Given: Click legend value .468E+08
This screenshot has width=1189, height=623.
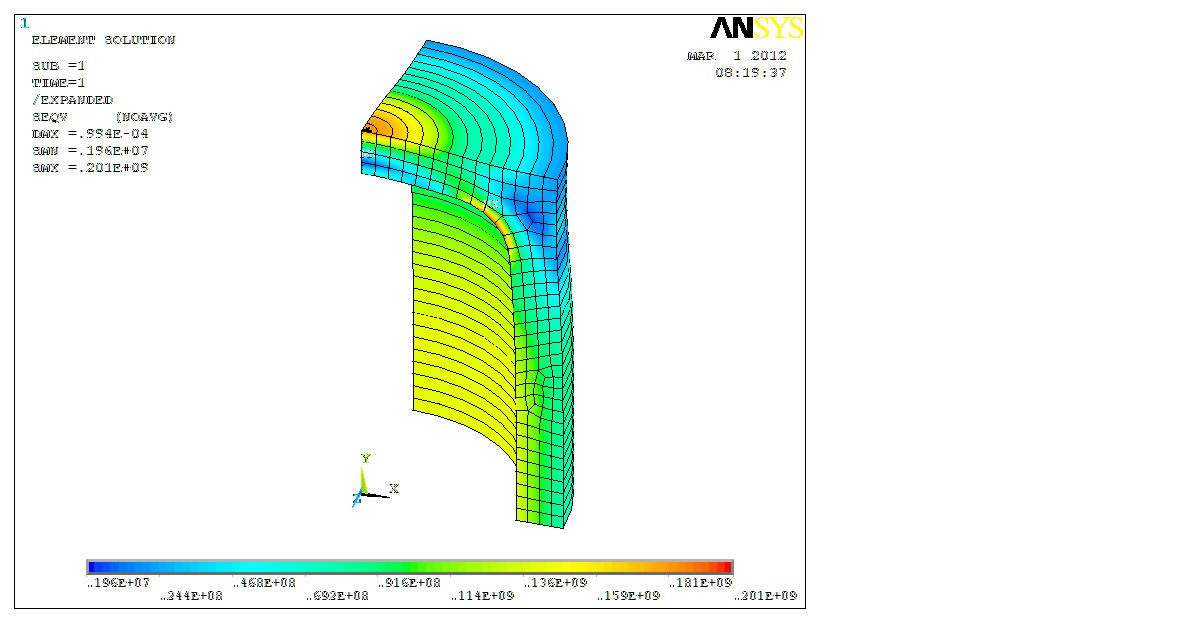Looking at the screenshot, I should pos(264,583).
